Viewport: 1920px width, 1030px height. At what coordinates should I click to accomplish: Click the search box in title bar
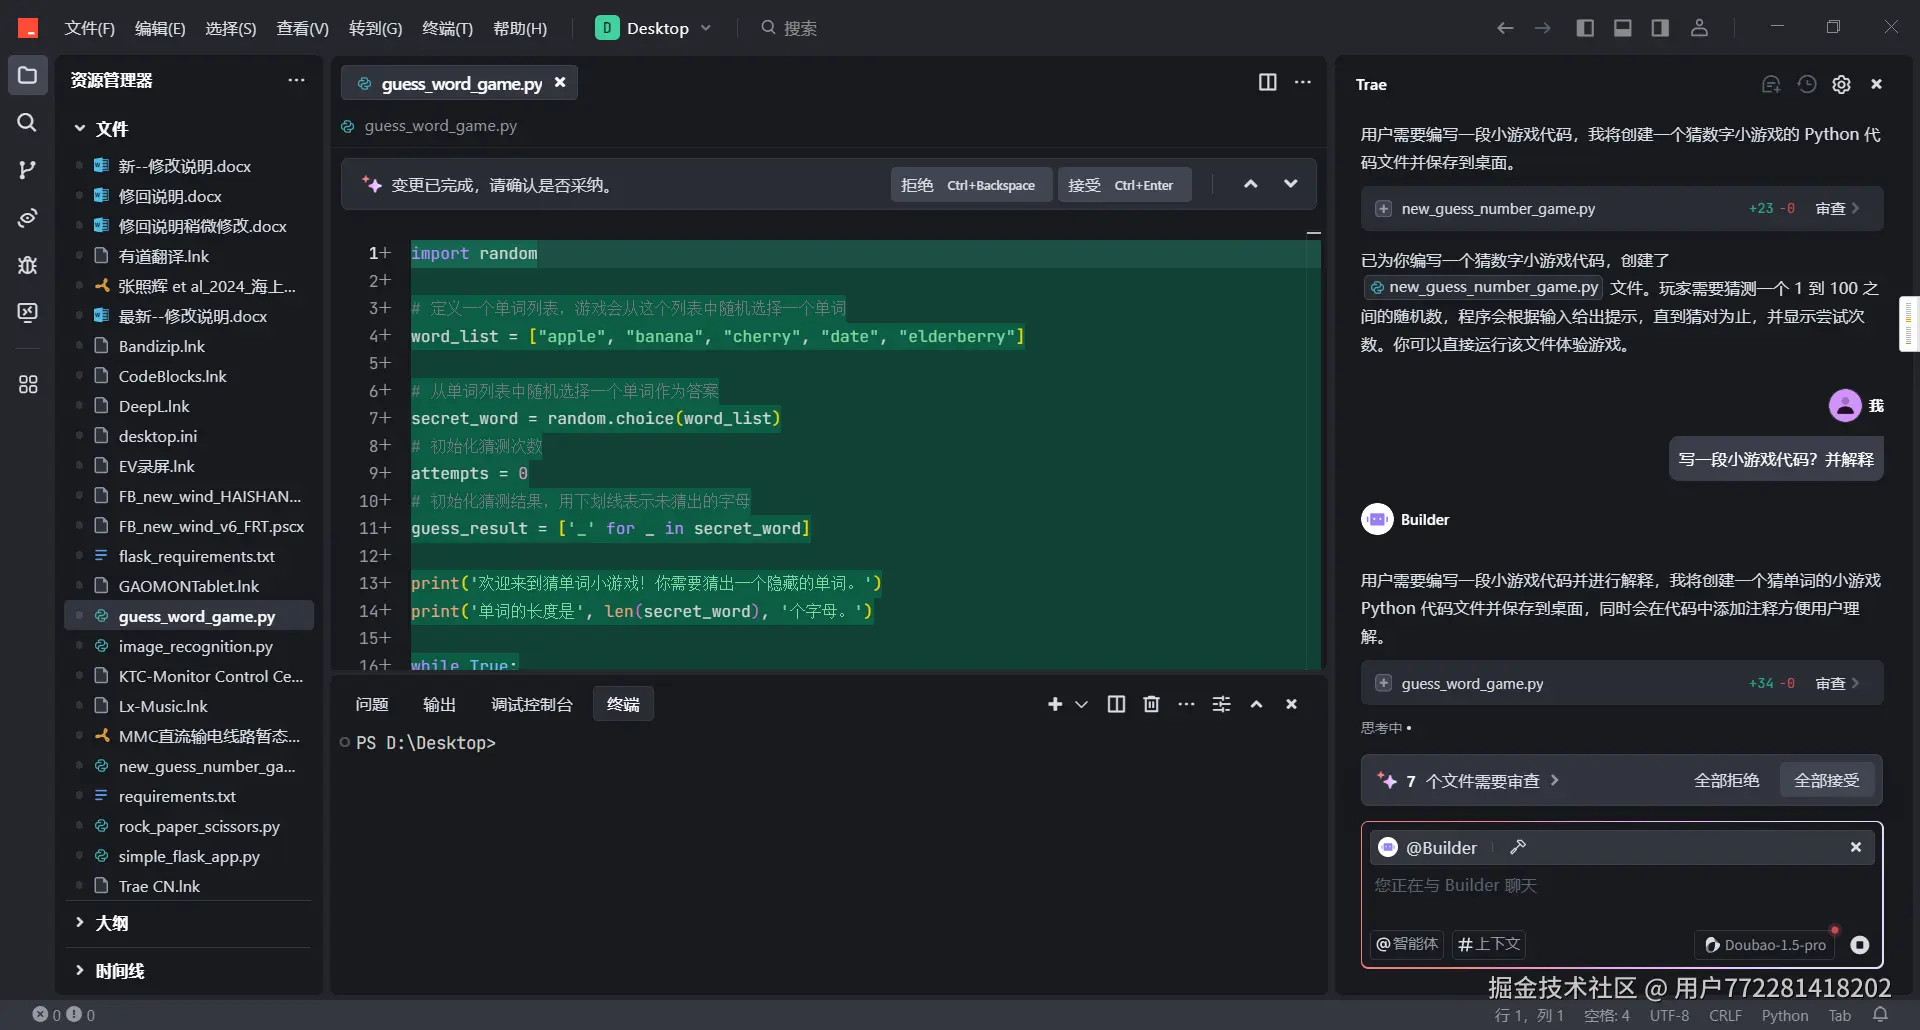788,28
